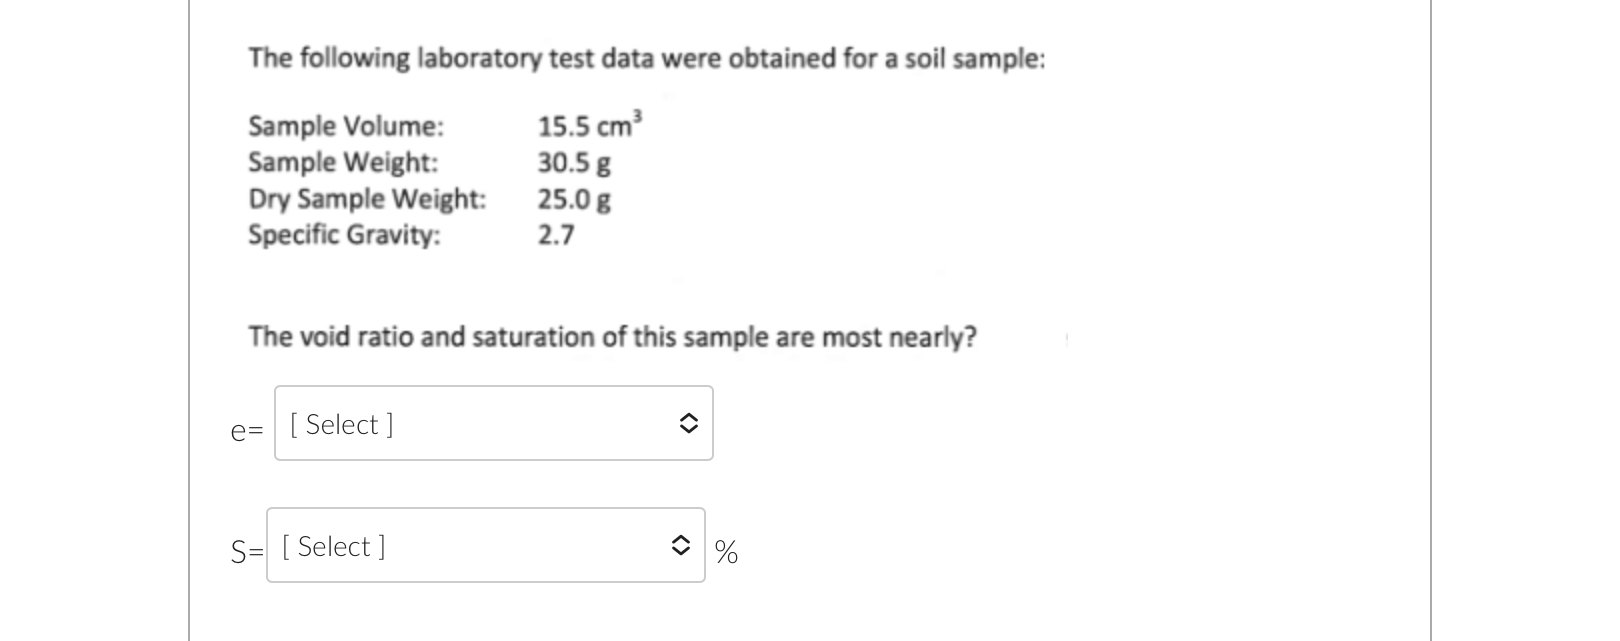Select an answer in the e= field

492,423
